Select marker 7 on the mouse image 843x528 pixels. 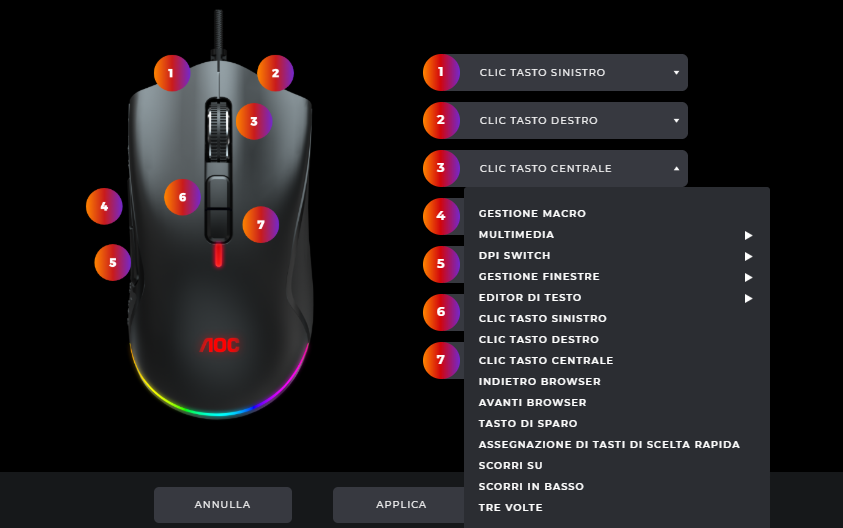(x=261, y=225)
